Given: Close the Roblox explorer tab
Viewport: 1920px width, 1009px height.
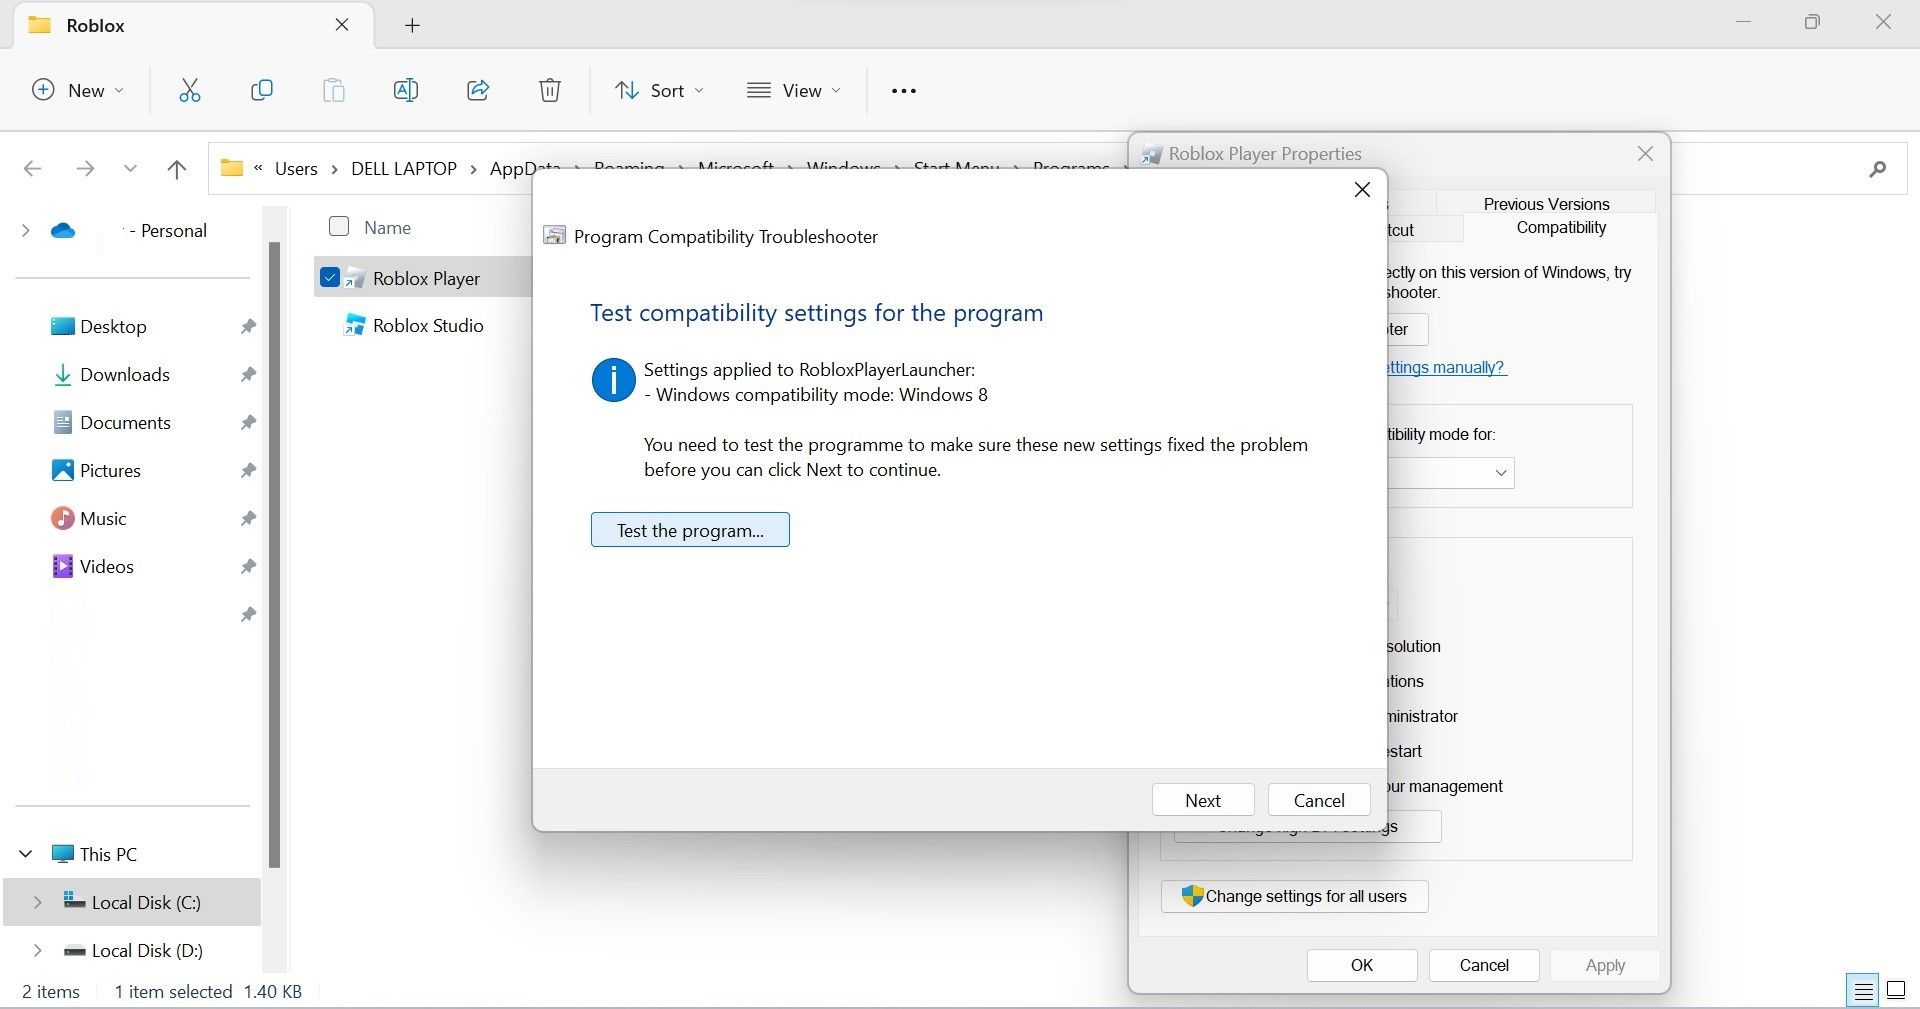Looking at the screenshot, I should [x=342, y=25].
